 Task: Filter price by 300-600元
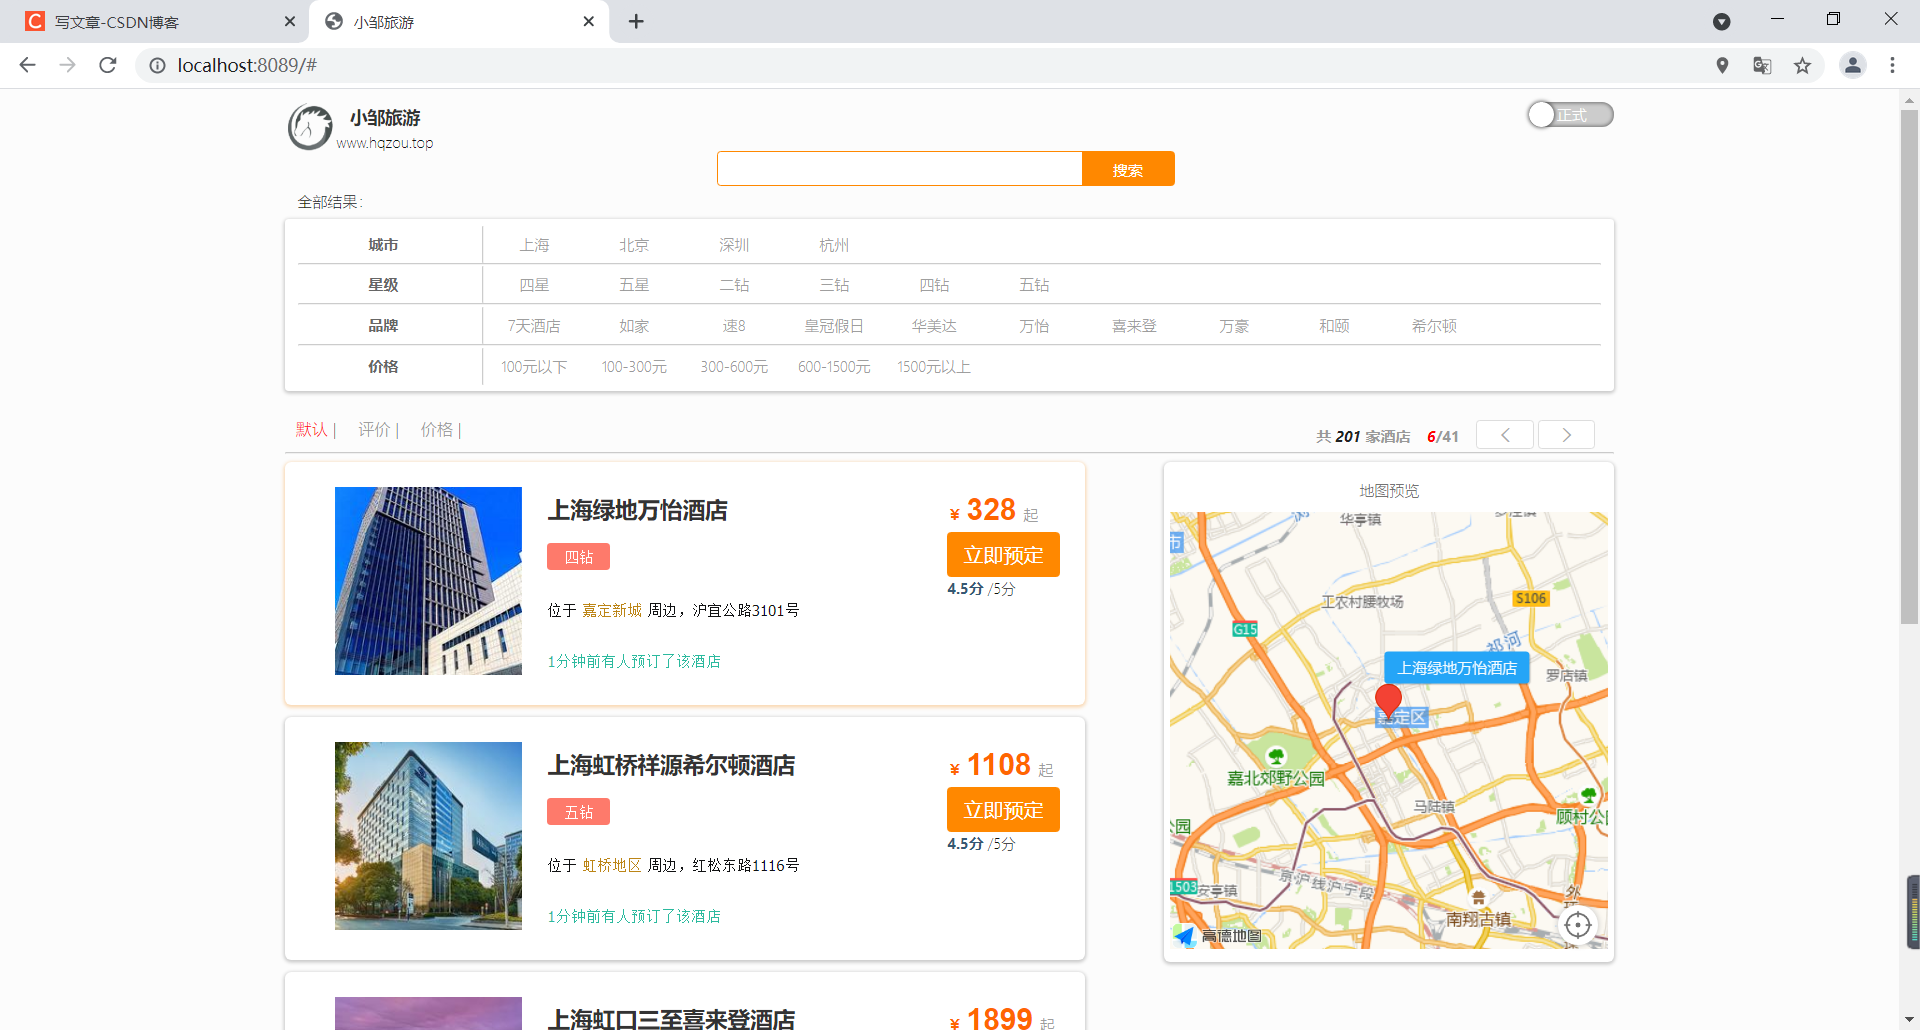tap(734, 367)
